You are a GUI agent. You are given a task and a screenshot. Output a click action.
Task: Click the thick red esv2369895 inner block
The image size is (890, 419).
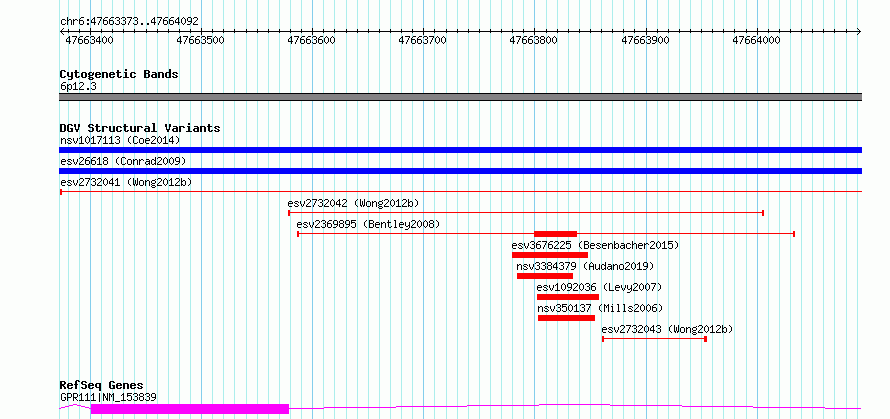556,234
